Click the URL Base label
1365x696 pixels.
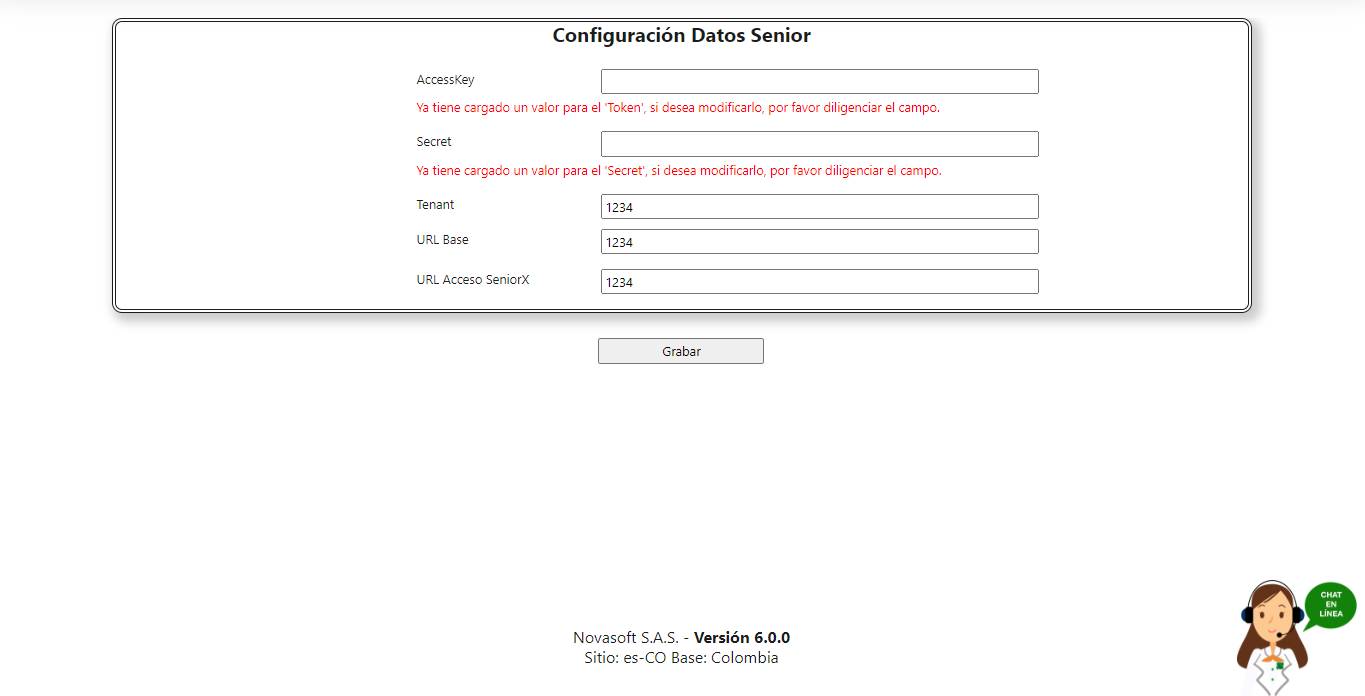coord(442,240)
